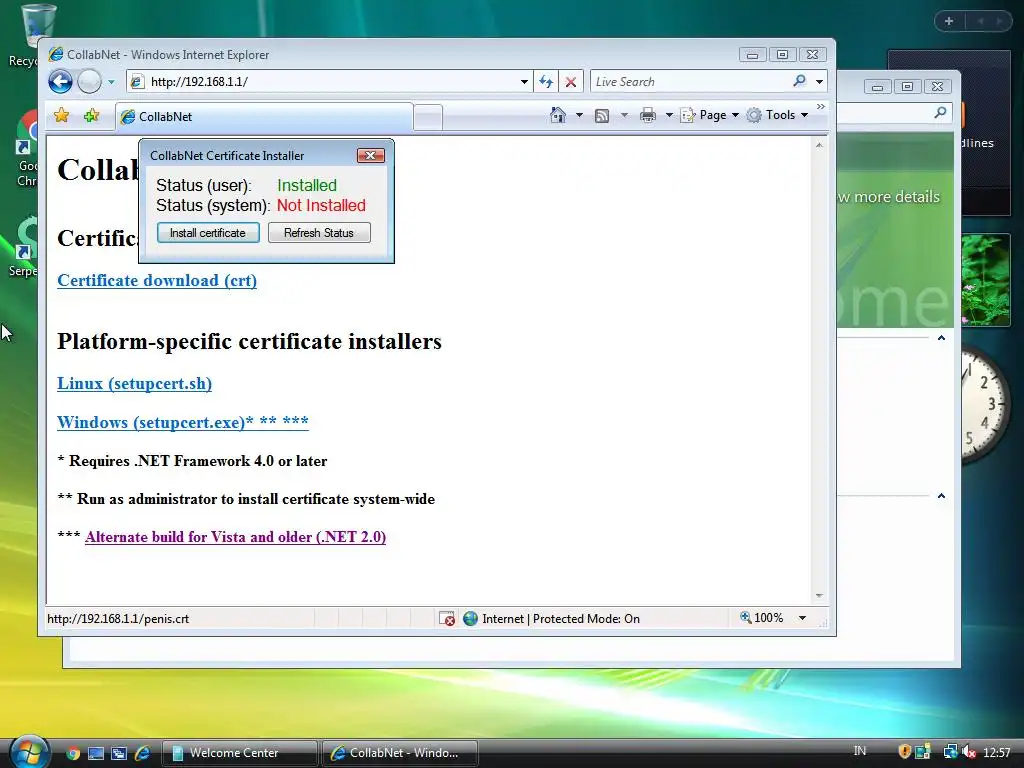Switch to the Welcome Center taskbar button

coord(239,753)
